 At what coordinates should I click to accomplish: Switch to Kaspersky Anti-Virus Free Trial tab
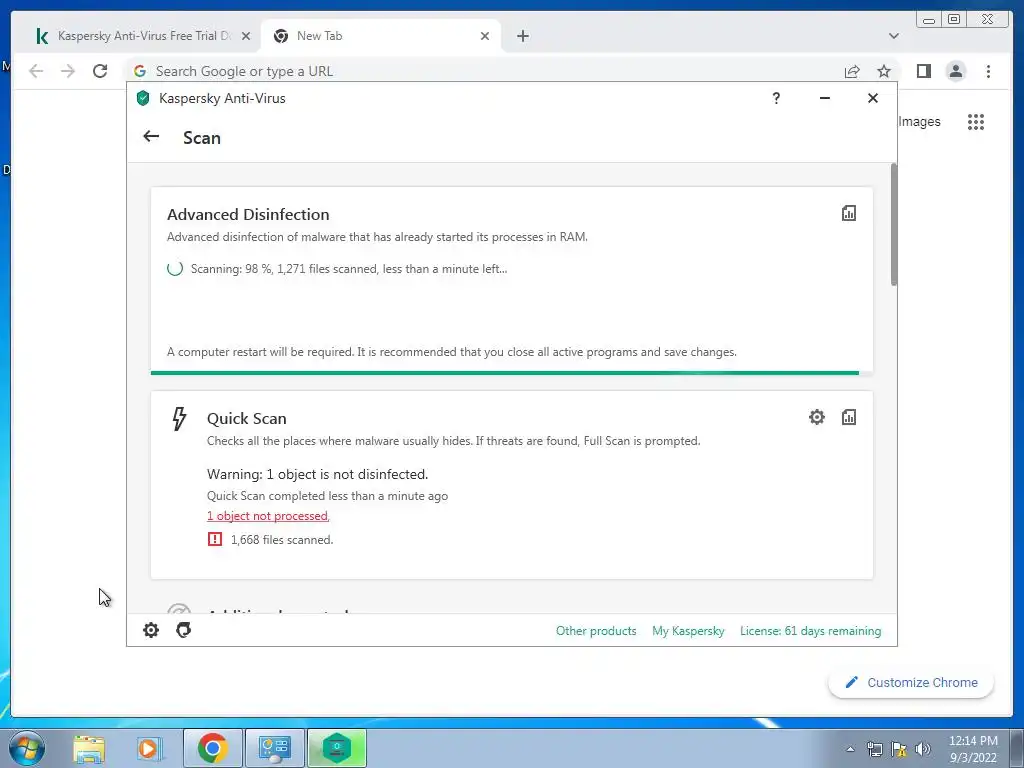coord(140,36)
